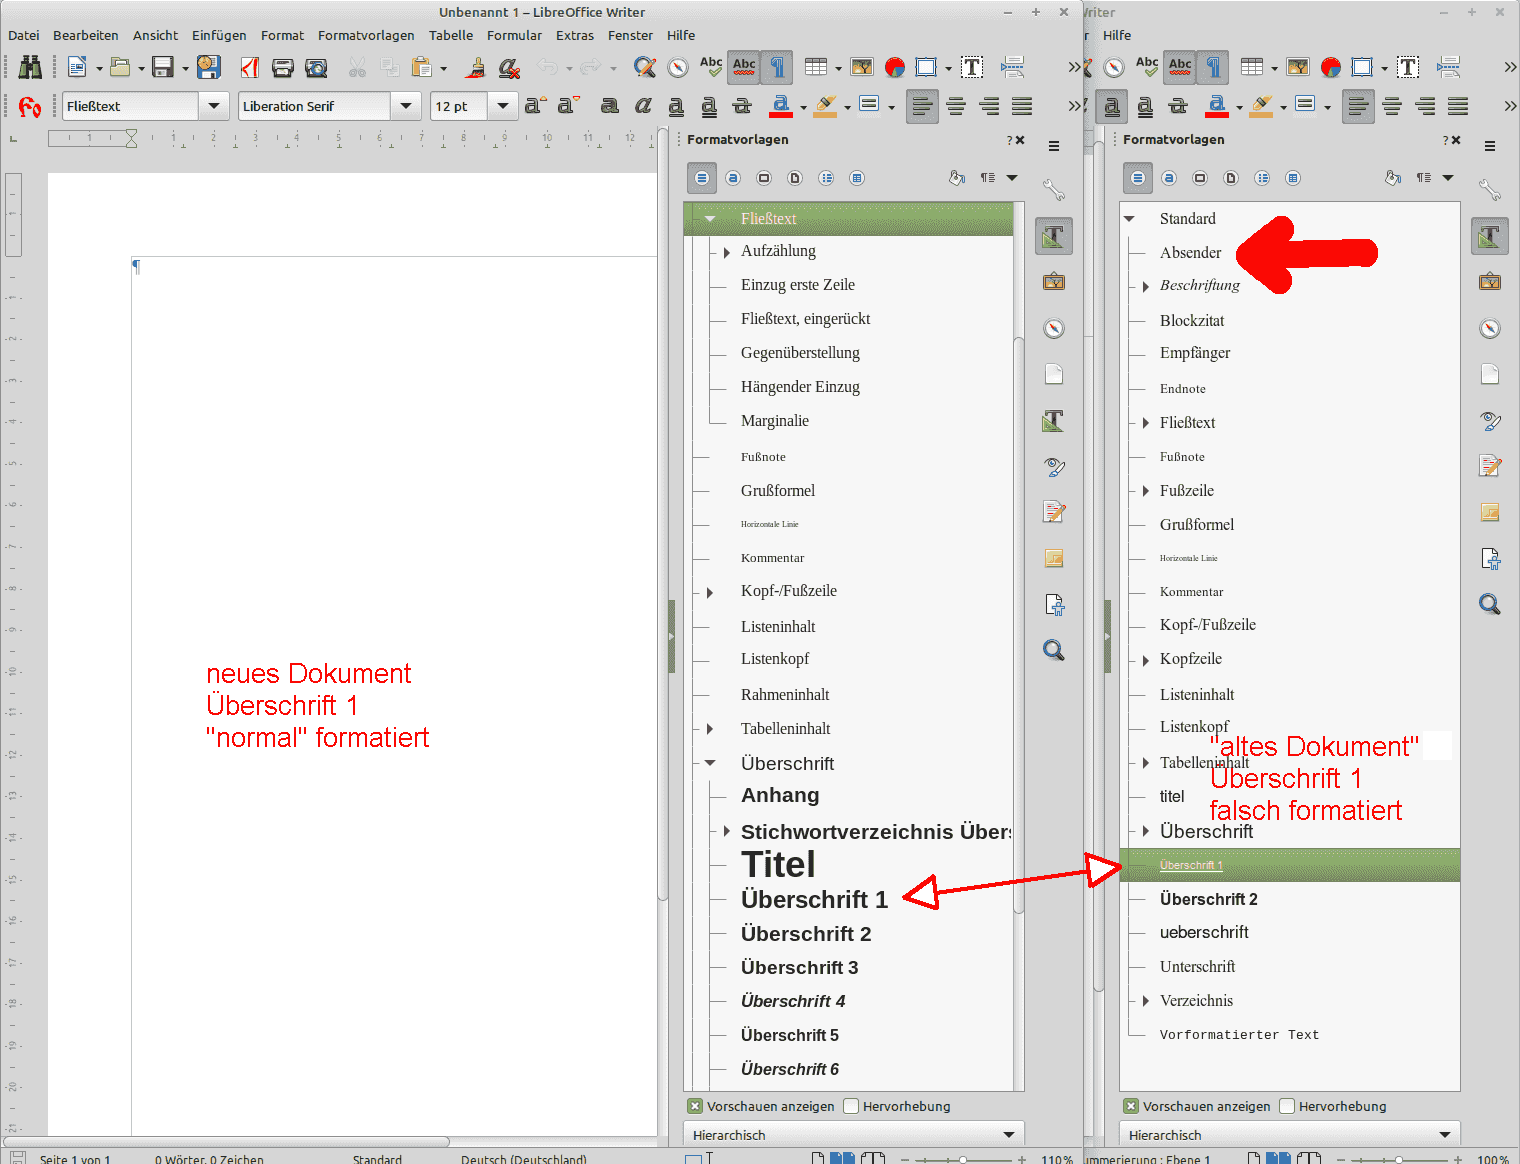Click the Clear Direct Formatting icon
The width and height of the screenshot is (1520, 1164).
[509, 67]
